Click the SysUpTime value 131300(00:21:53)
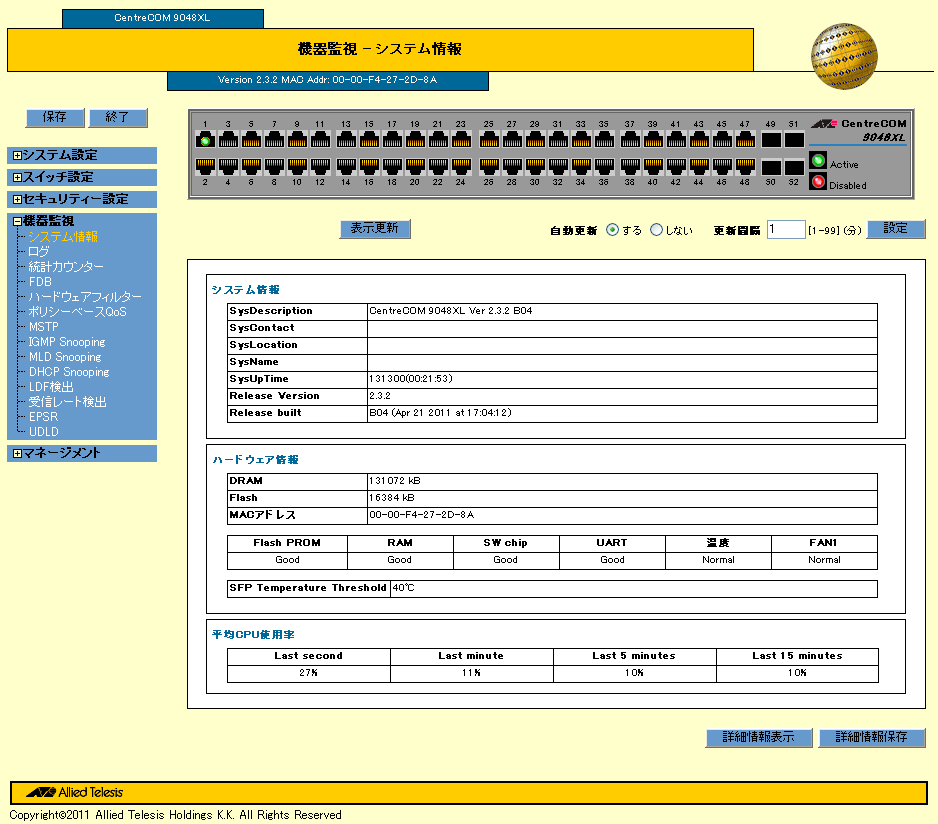 (410, 379)
